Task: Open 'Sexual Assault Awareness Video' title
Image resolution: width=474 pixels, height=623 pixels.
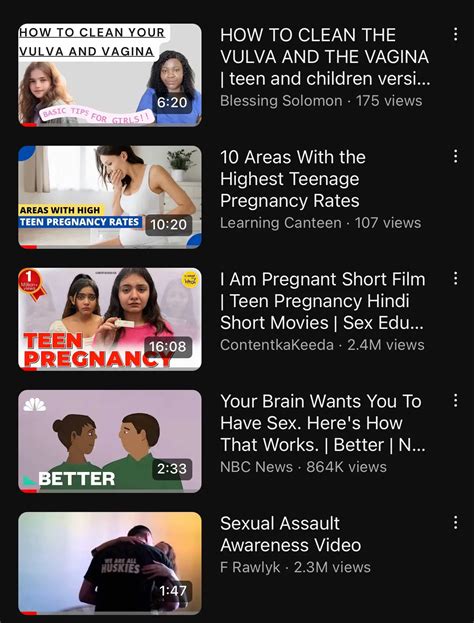Action: pyautogui.click(x=290, y=534)
